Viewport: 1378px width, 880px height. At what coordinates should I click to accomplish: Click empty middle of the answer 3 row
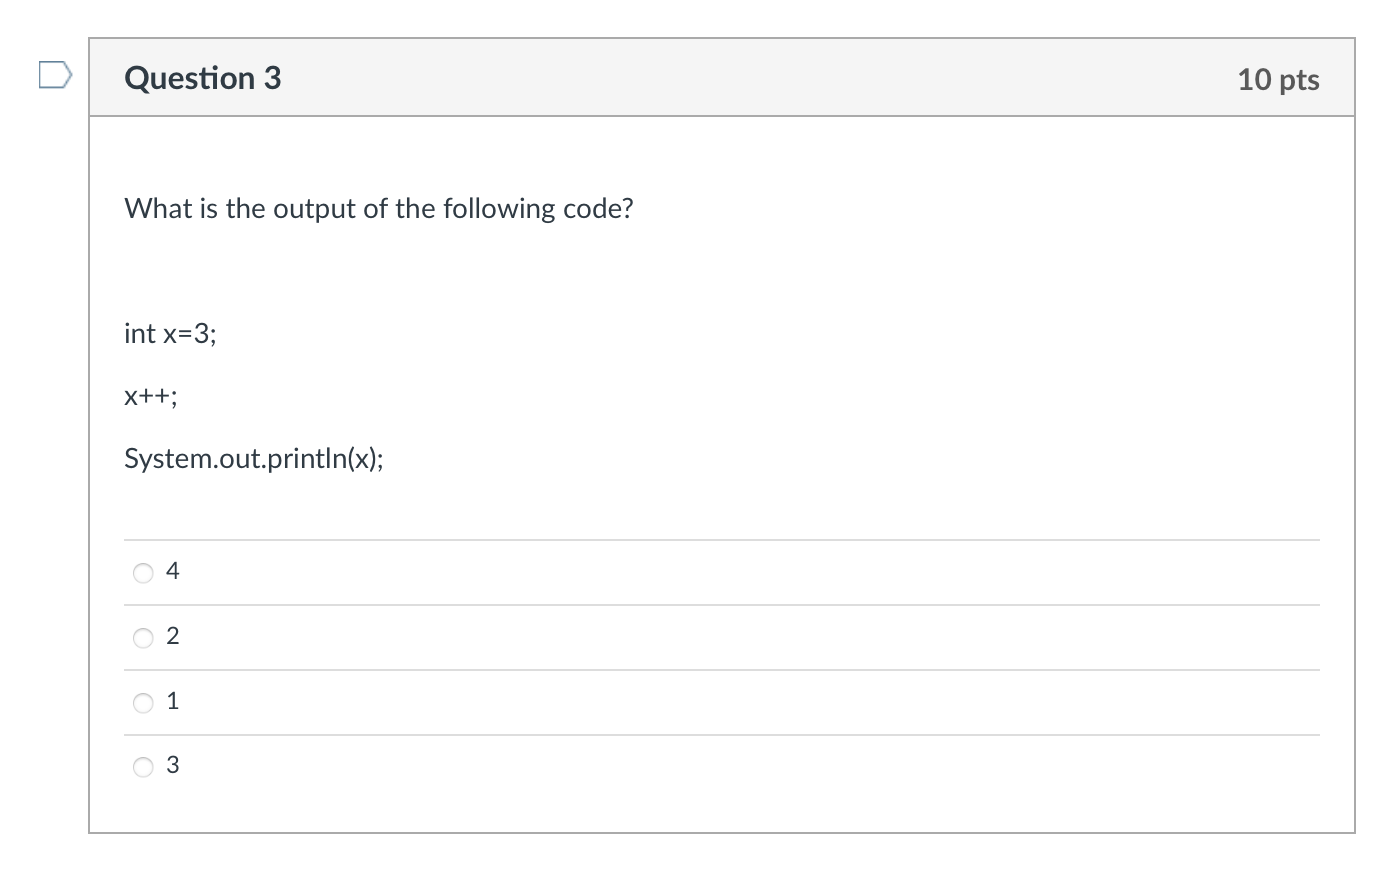pos(722,766)
